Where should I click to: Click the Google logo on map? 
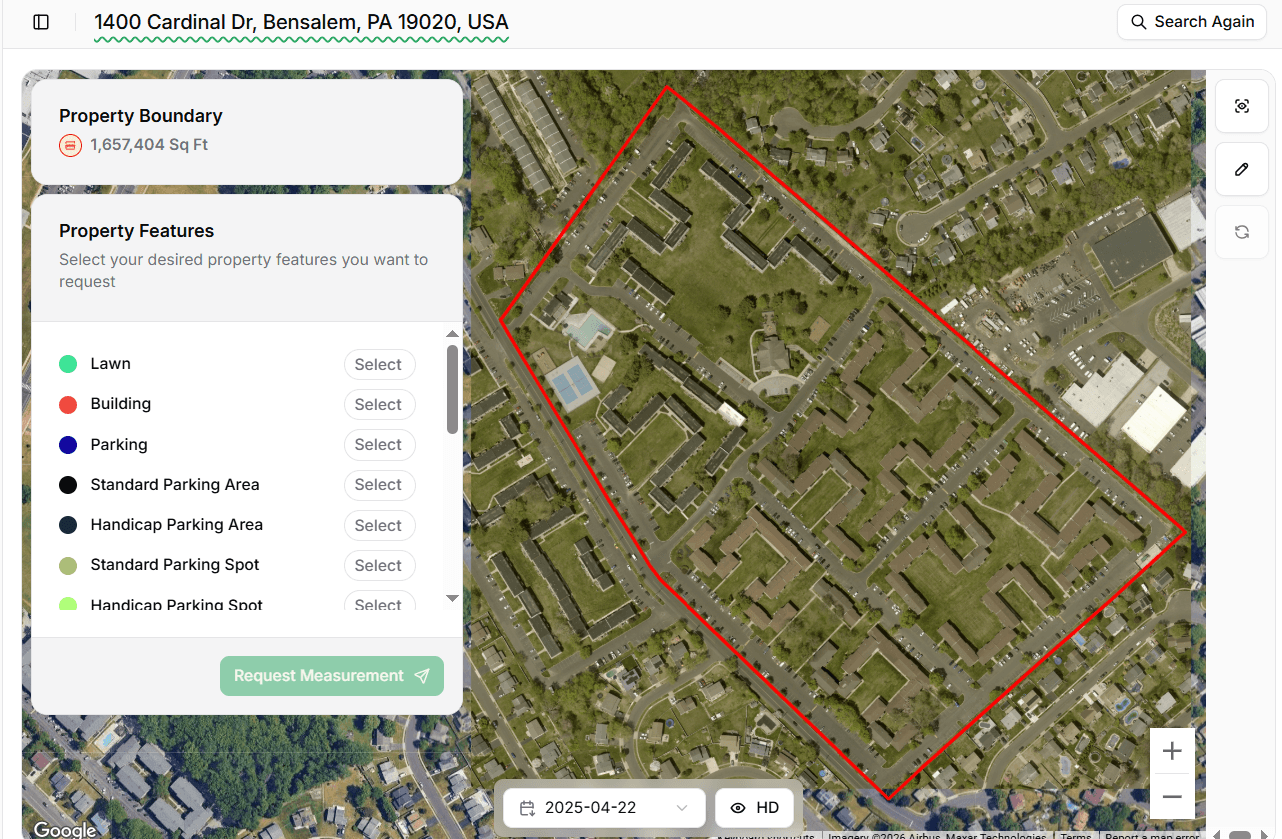[64, 829]
